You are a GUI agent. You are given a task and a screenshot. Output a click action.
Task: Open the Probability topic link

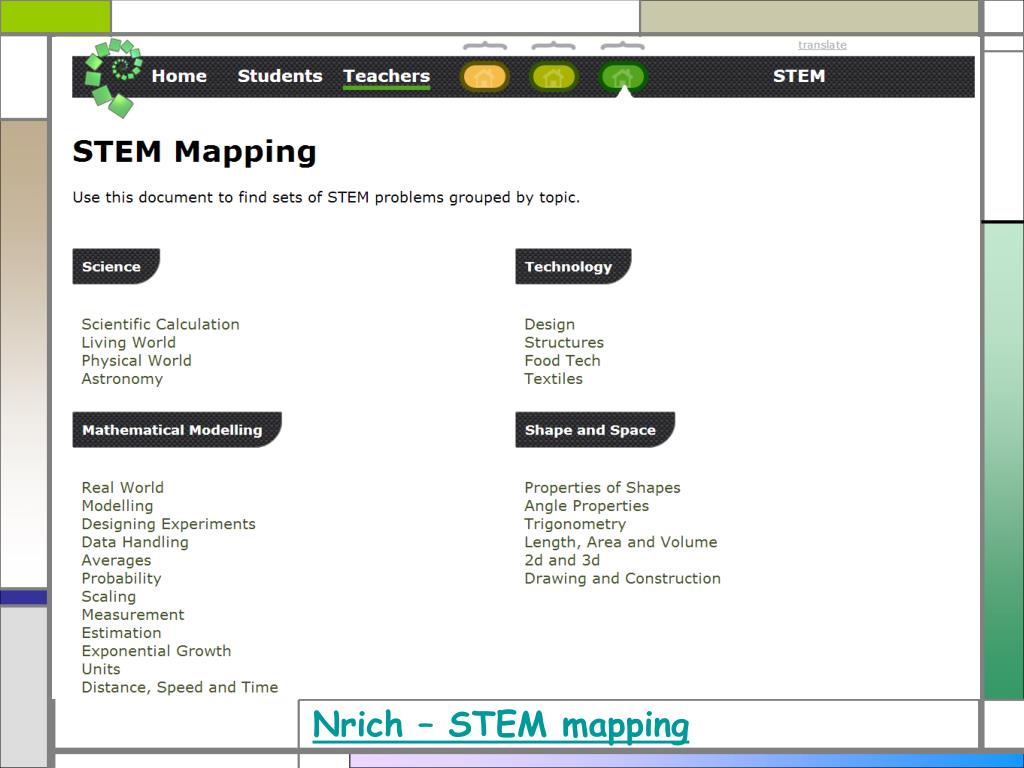[x=121, y=579]
